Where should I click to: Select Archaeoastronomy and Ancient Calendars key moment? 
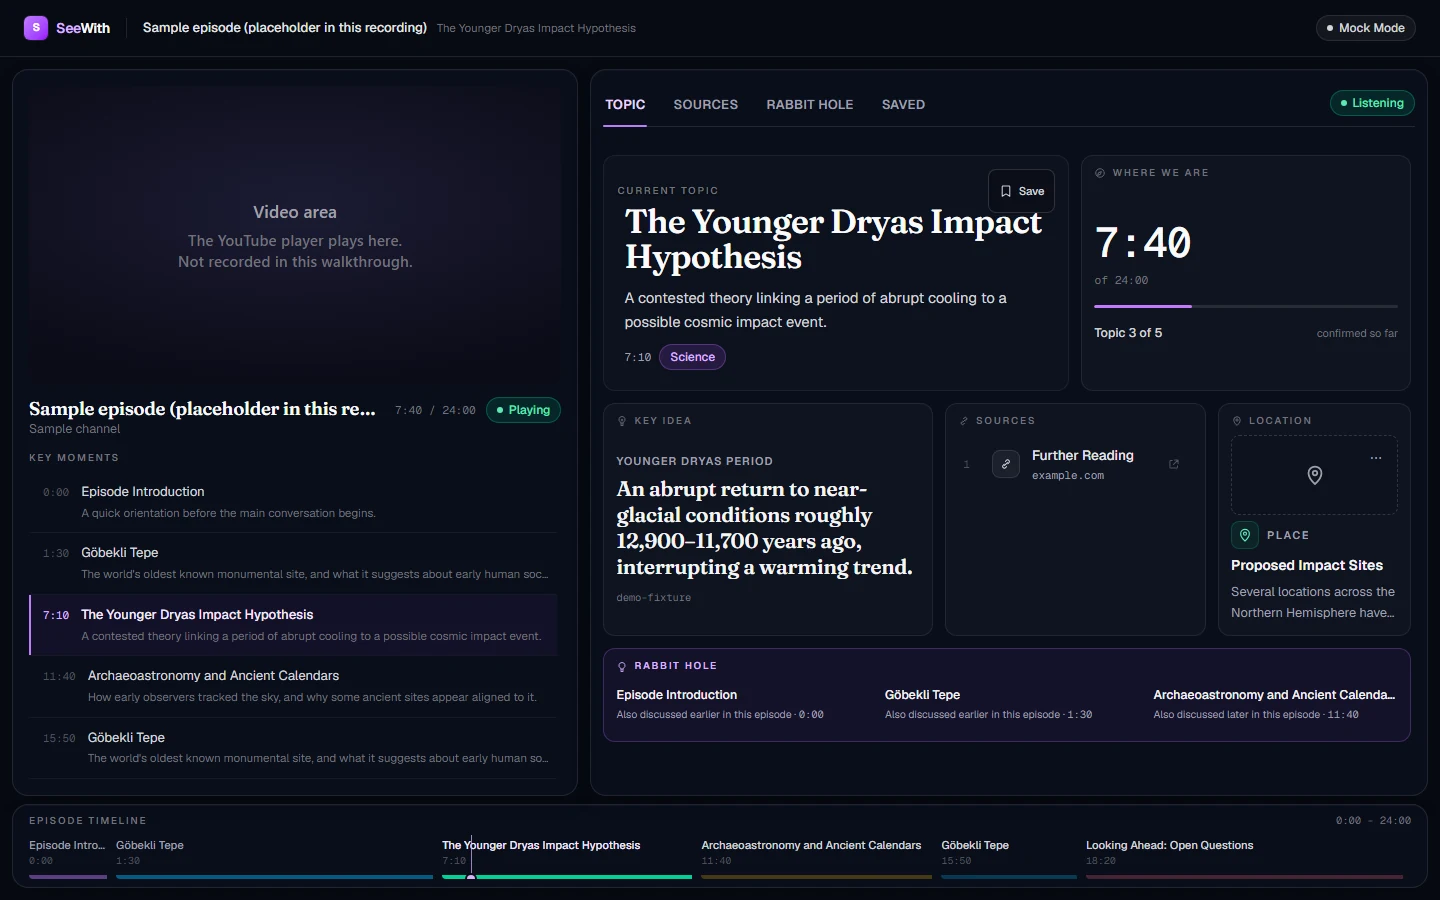tap(293, 686)
